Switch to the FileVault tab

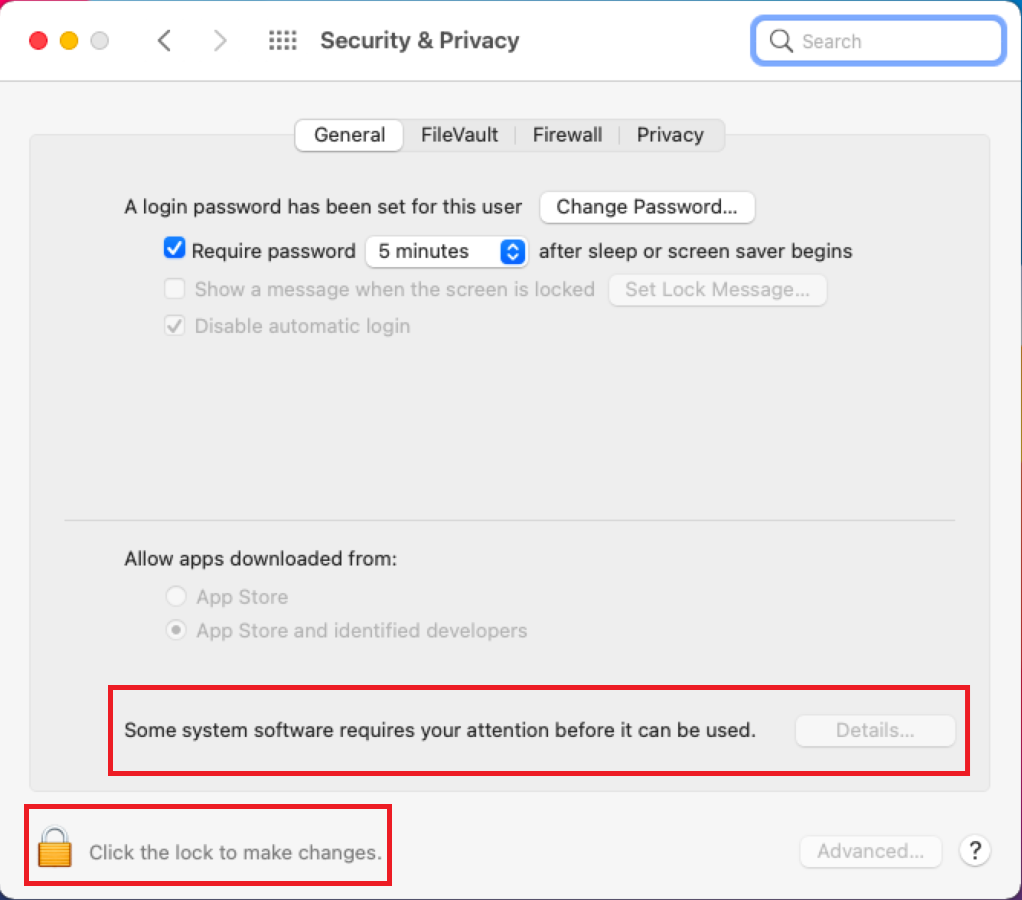(460, 135)
